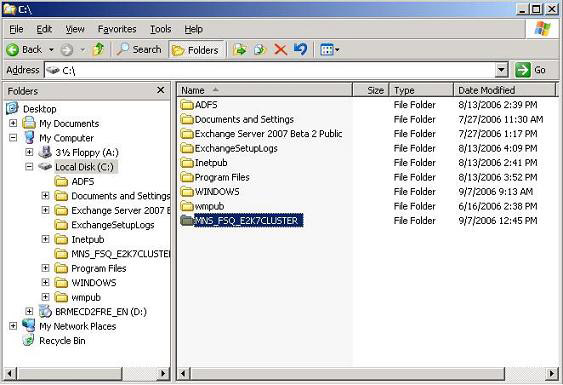The width and height of the screenshot is (563, 385).
Task: Expand Exchange Server 2007 tree node
Action: pyautogui.click(x=45, y=210)
